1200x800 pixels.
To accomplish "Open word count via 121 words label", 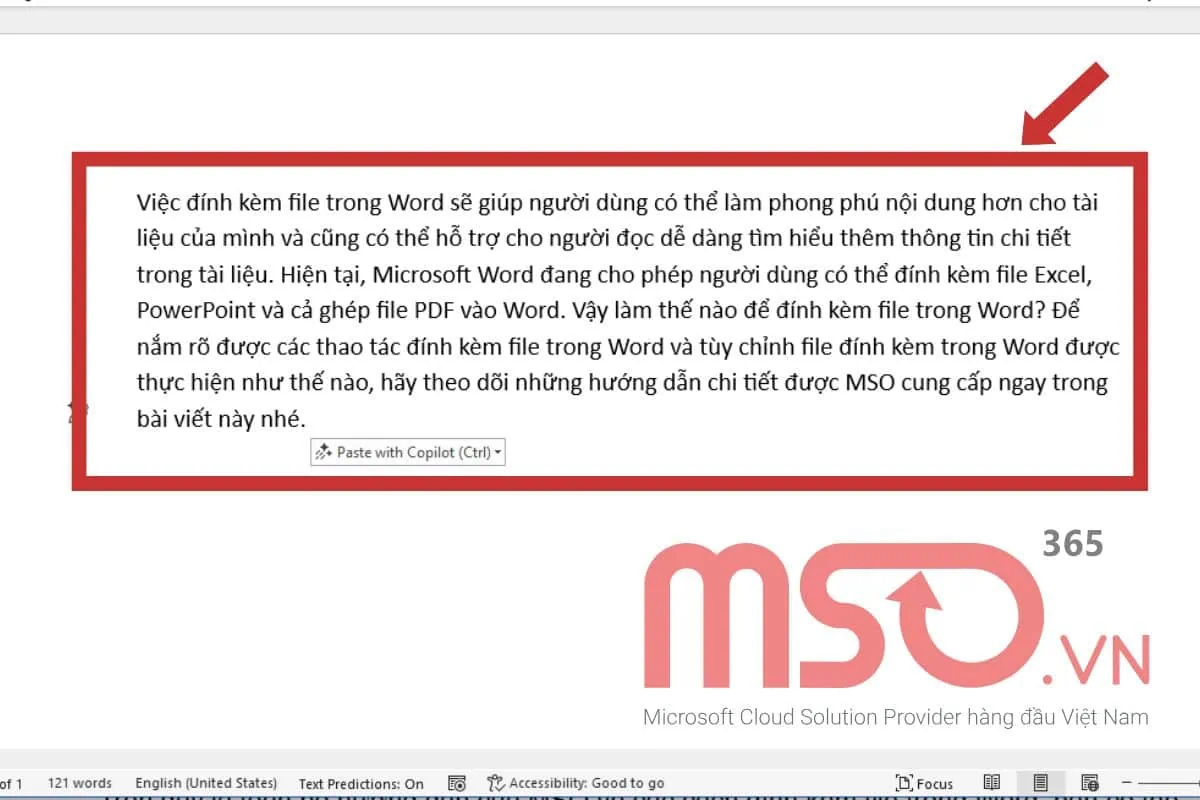I will [80, 783].
